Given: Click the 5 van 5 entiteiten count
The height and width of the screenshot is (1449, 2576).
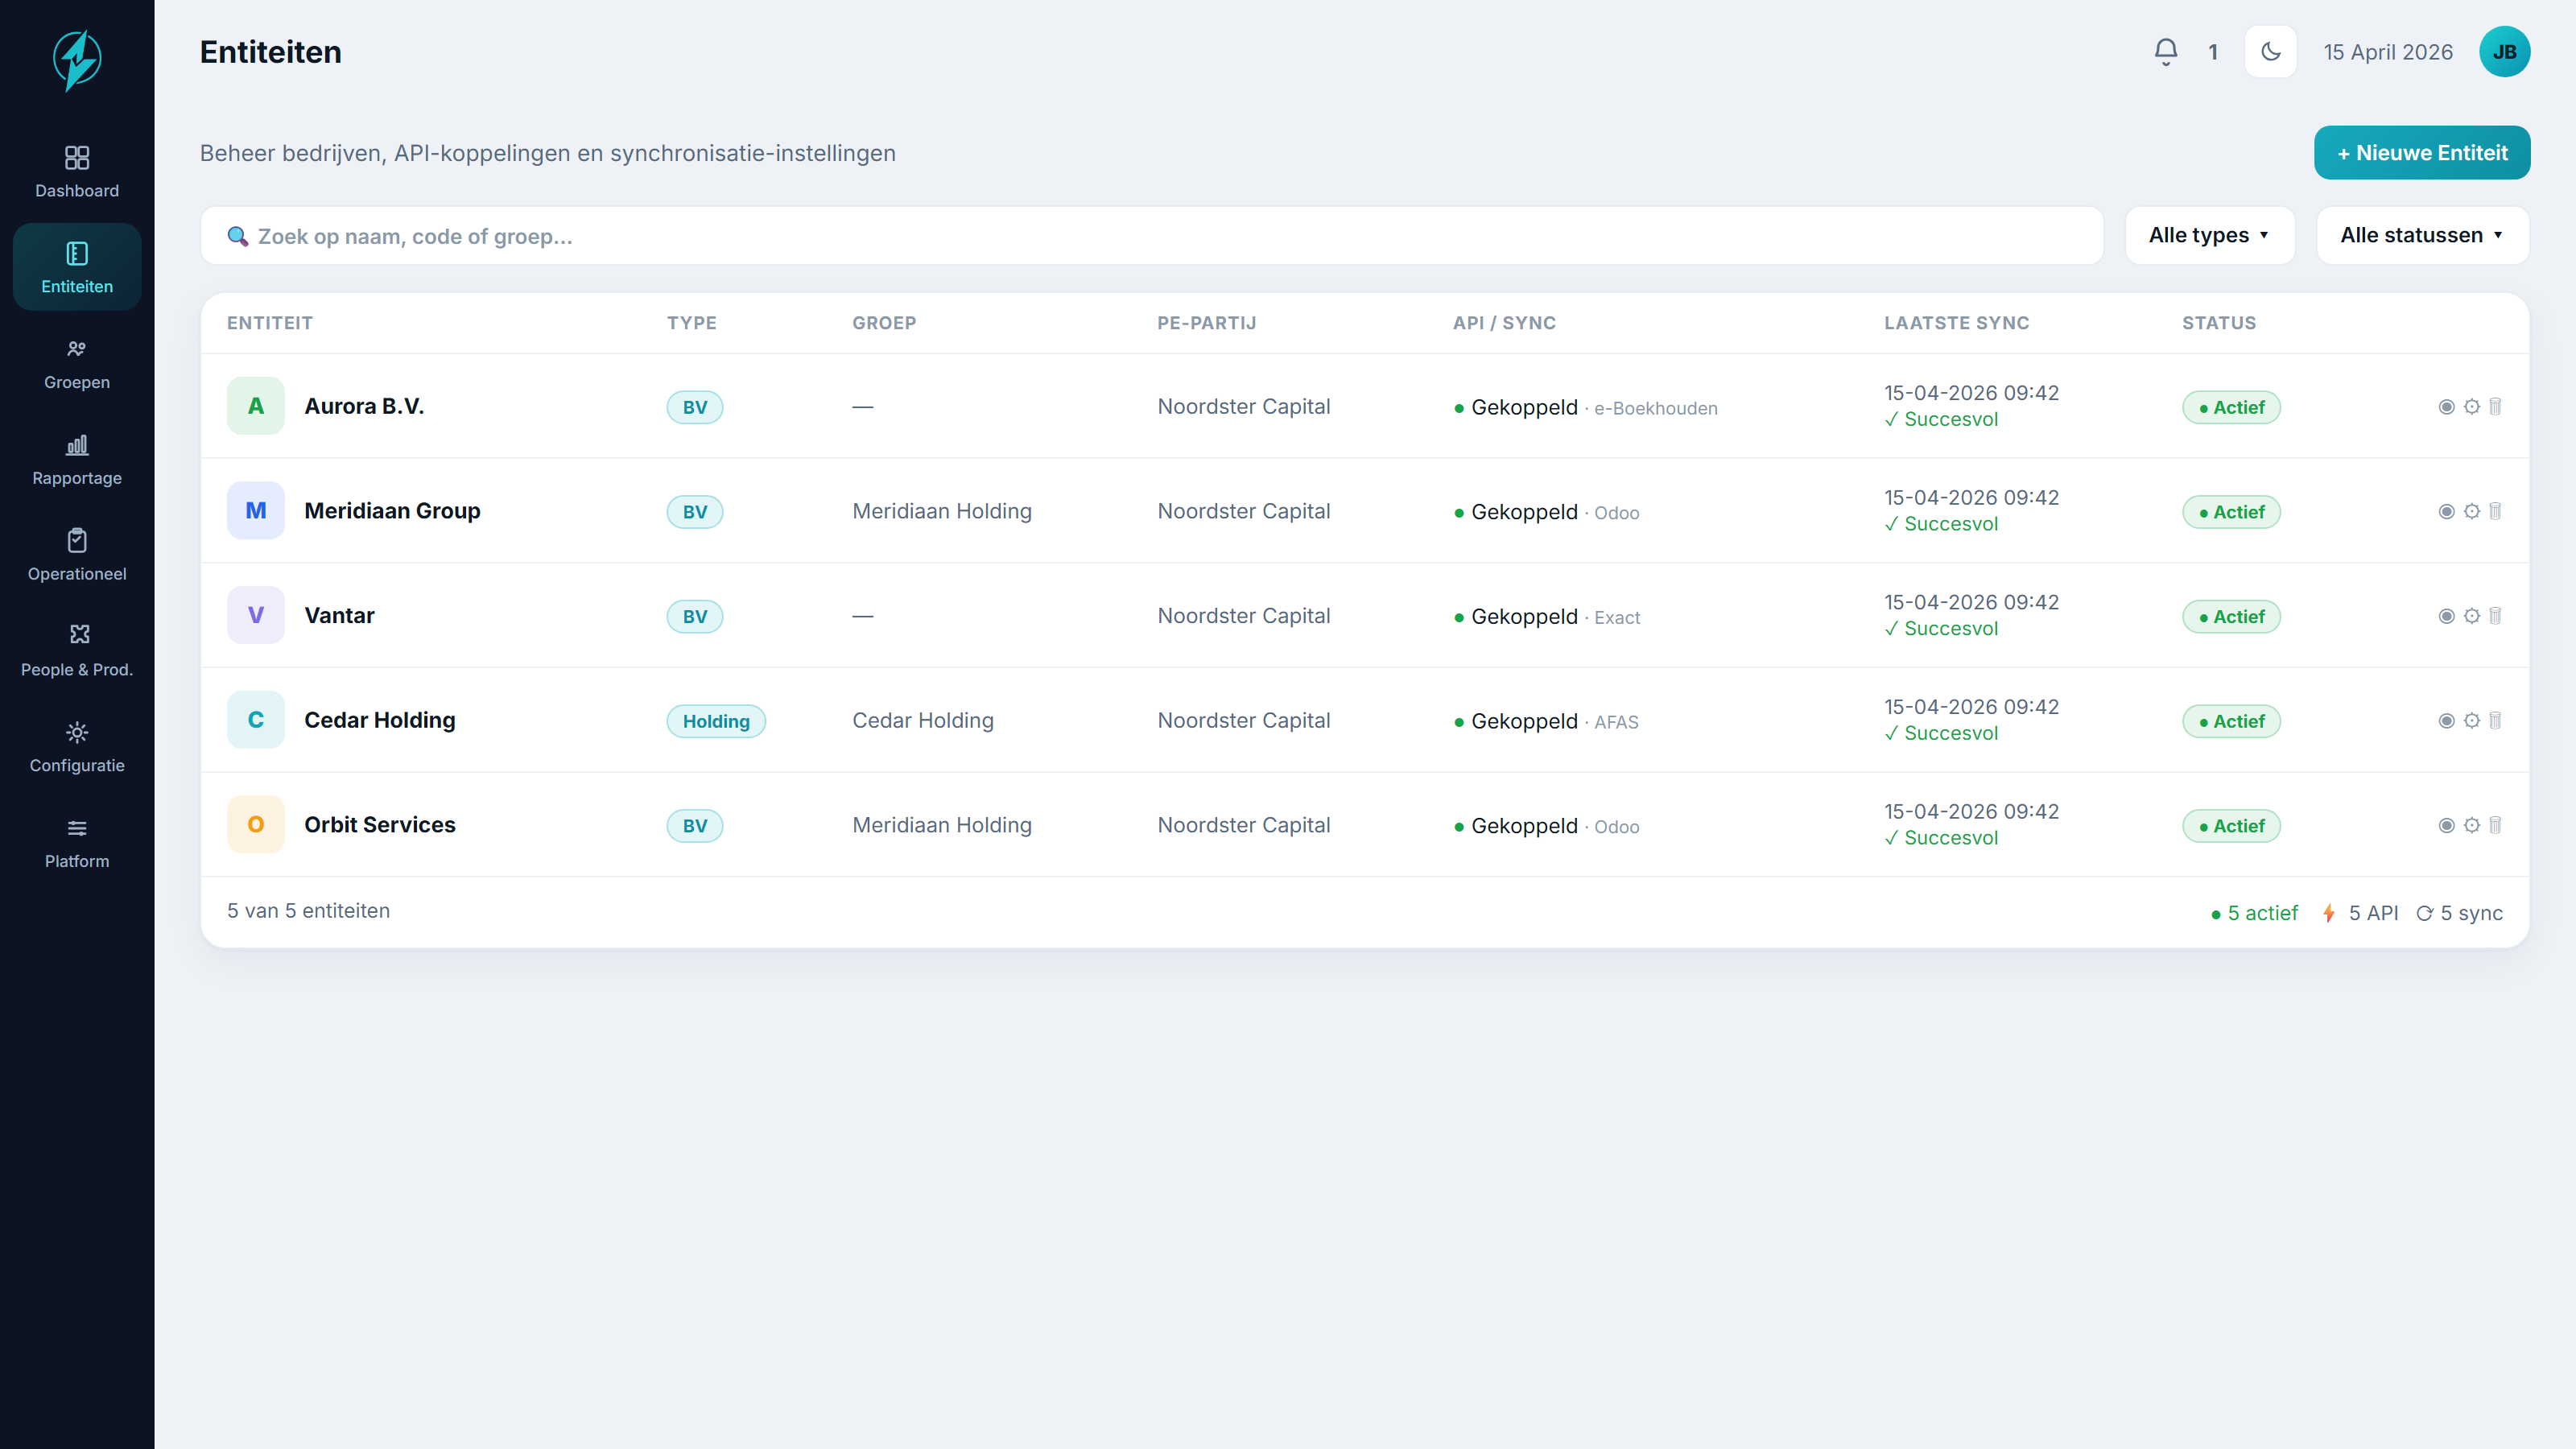Looking at the screenshot, I should [x=308, y=911].
